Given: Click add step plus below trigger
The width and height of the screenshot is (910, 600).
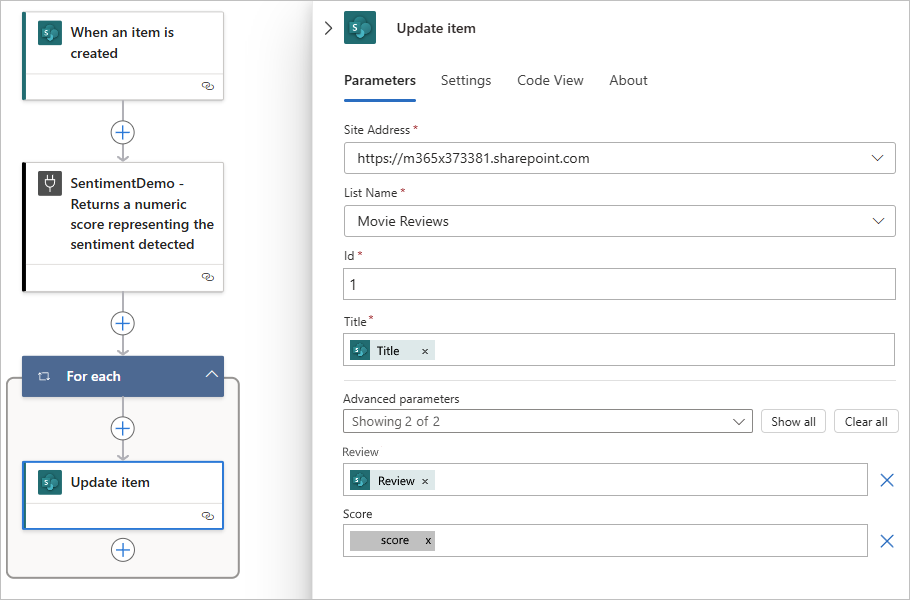Looking at the screenshot, I should 122,132.
